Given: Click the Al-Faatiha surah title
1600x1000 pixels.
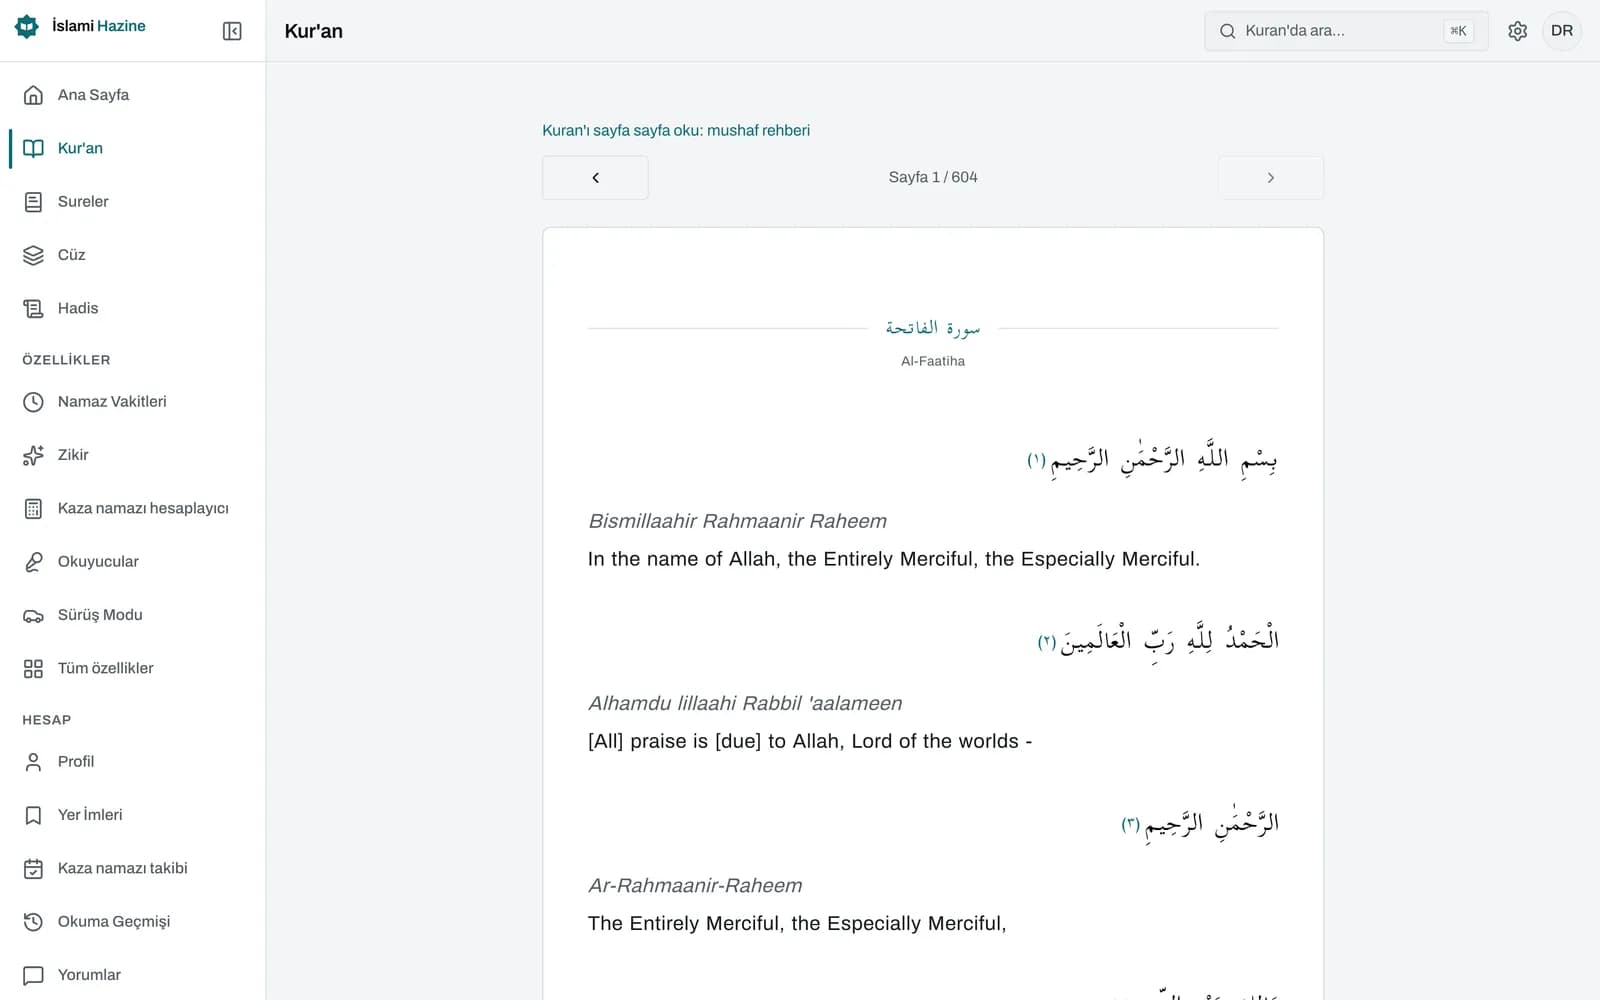Looking at the screenshot, I should 933,361.
